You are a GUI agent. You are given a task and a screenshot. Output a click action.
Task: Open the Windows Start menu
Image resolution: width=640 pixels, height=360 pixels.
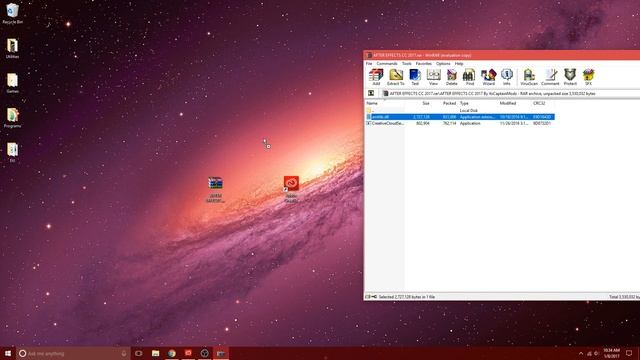[8, 353]
